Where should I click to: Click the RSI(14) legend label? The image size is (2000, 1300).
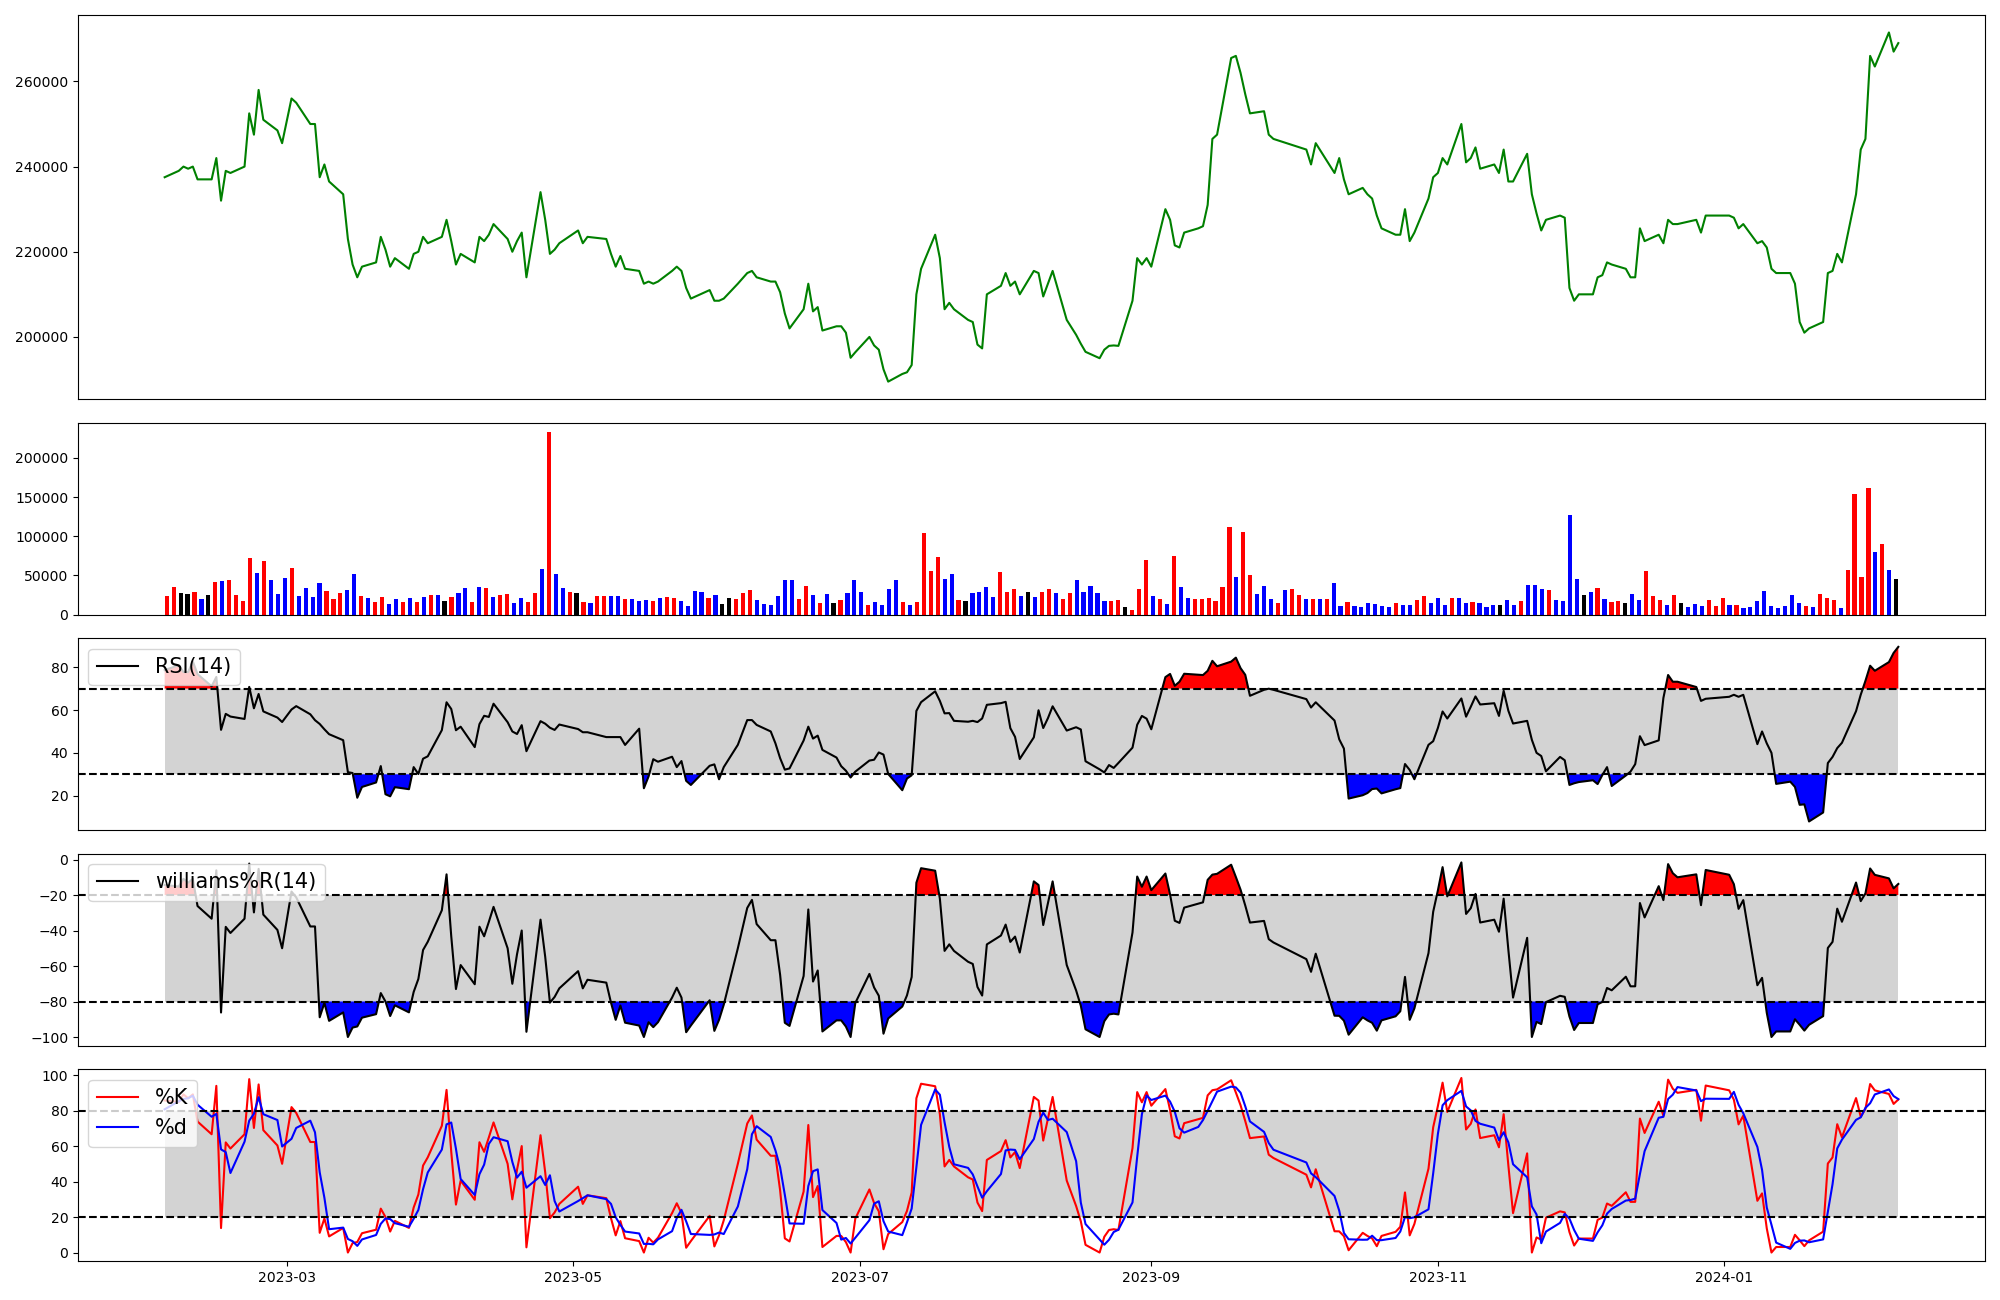click(x=192, y=666)
